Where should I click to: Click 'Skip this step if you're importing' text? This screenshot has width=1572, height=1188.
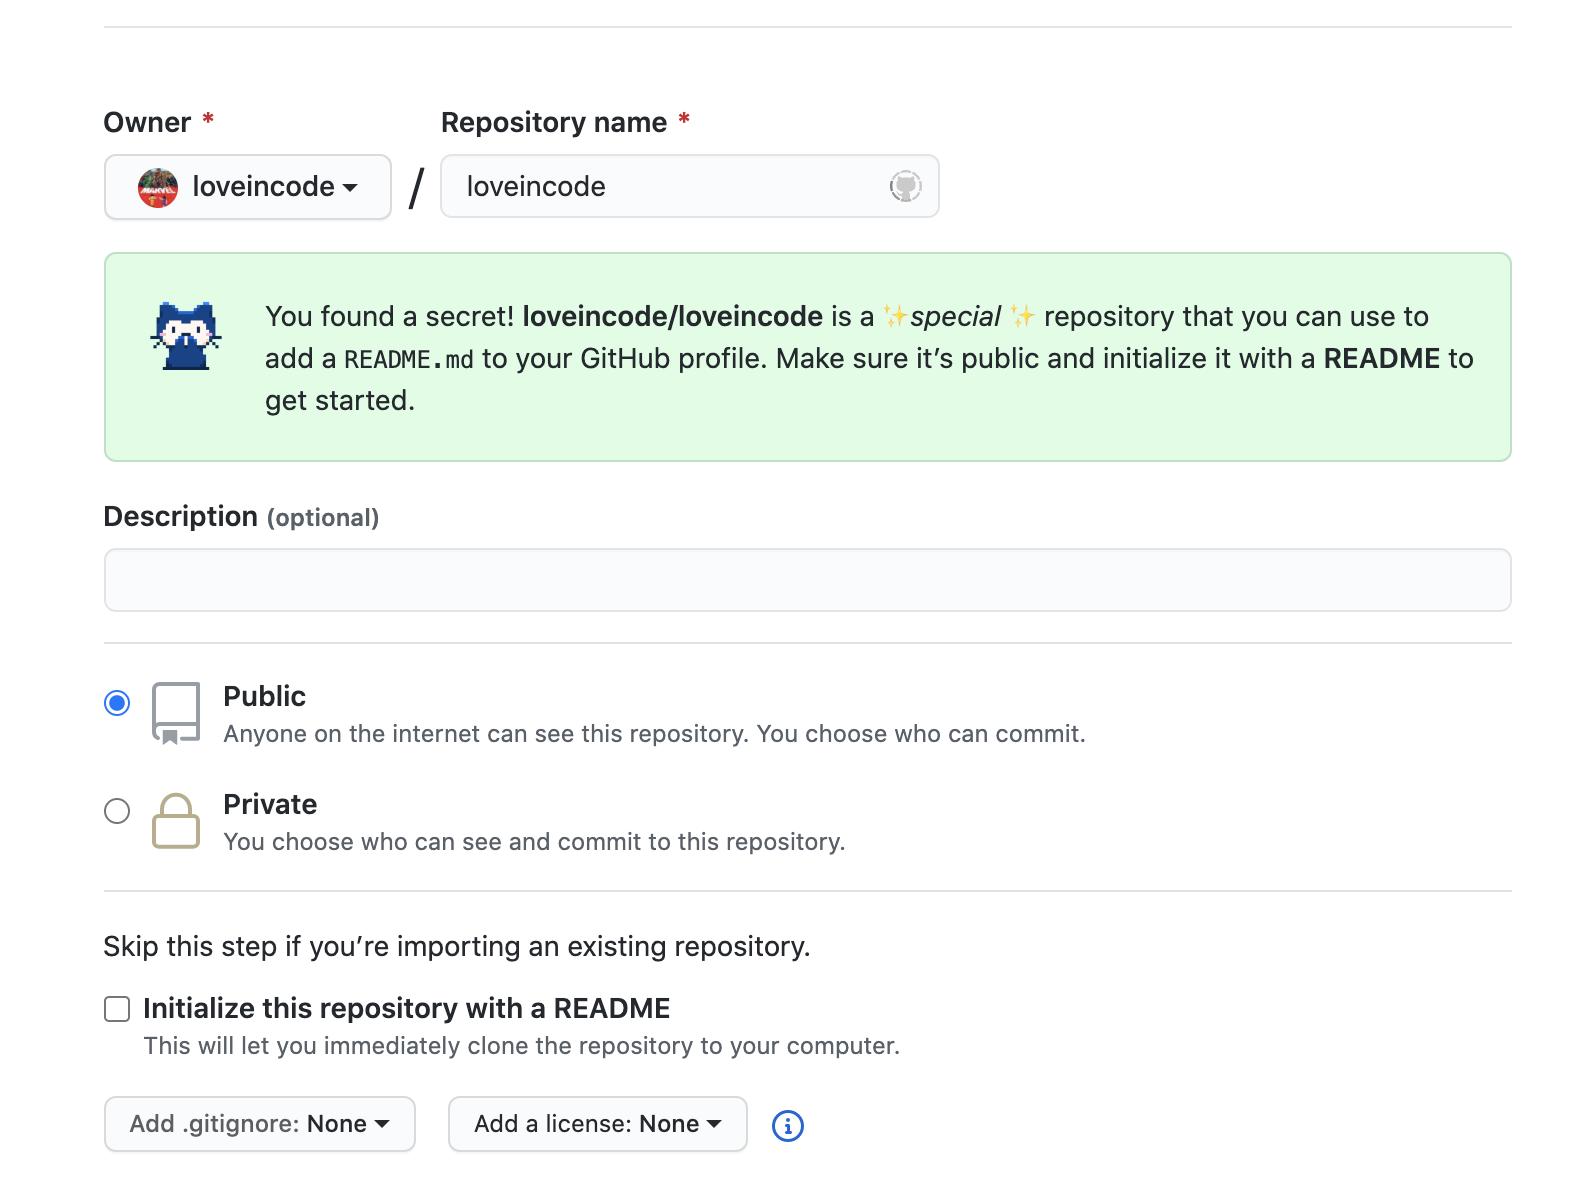tap(457, 946)
